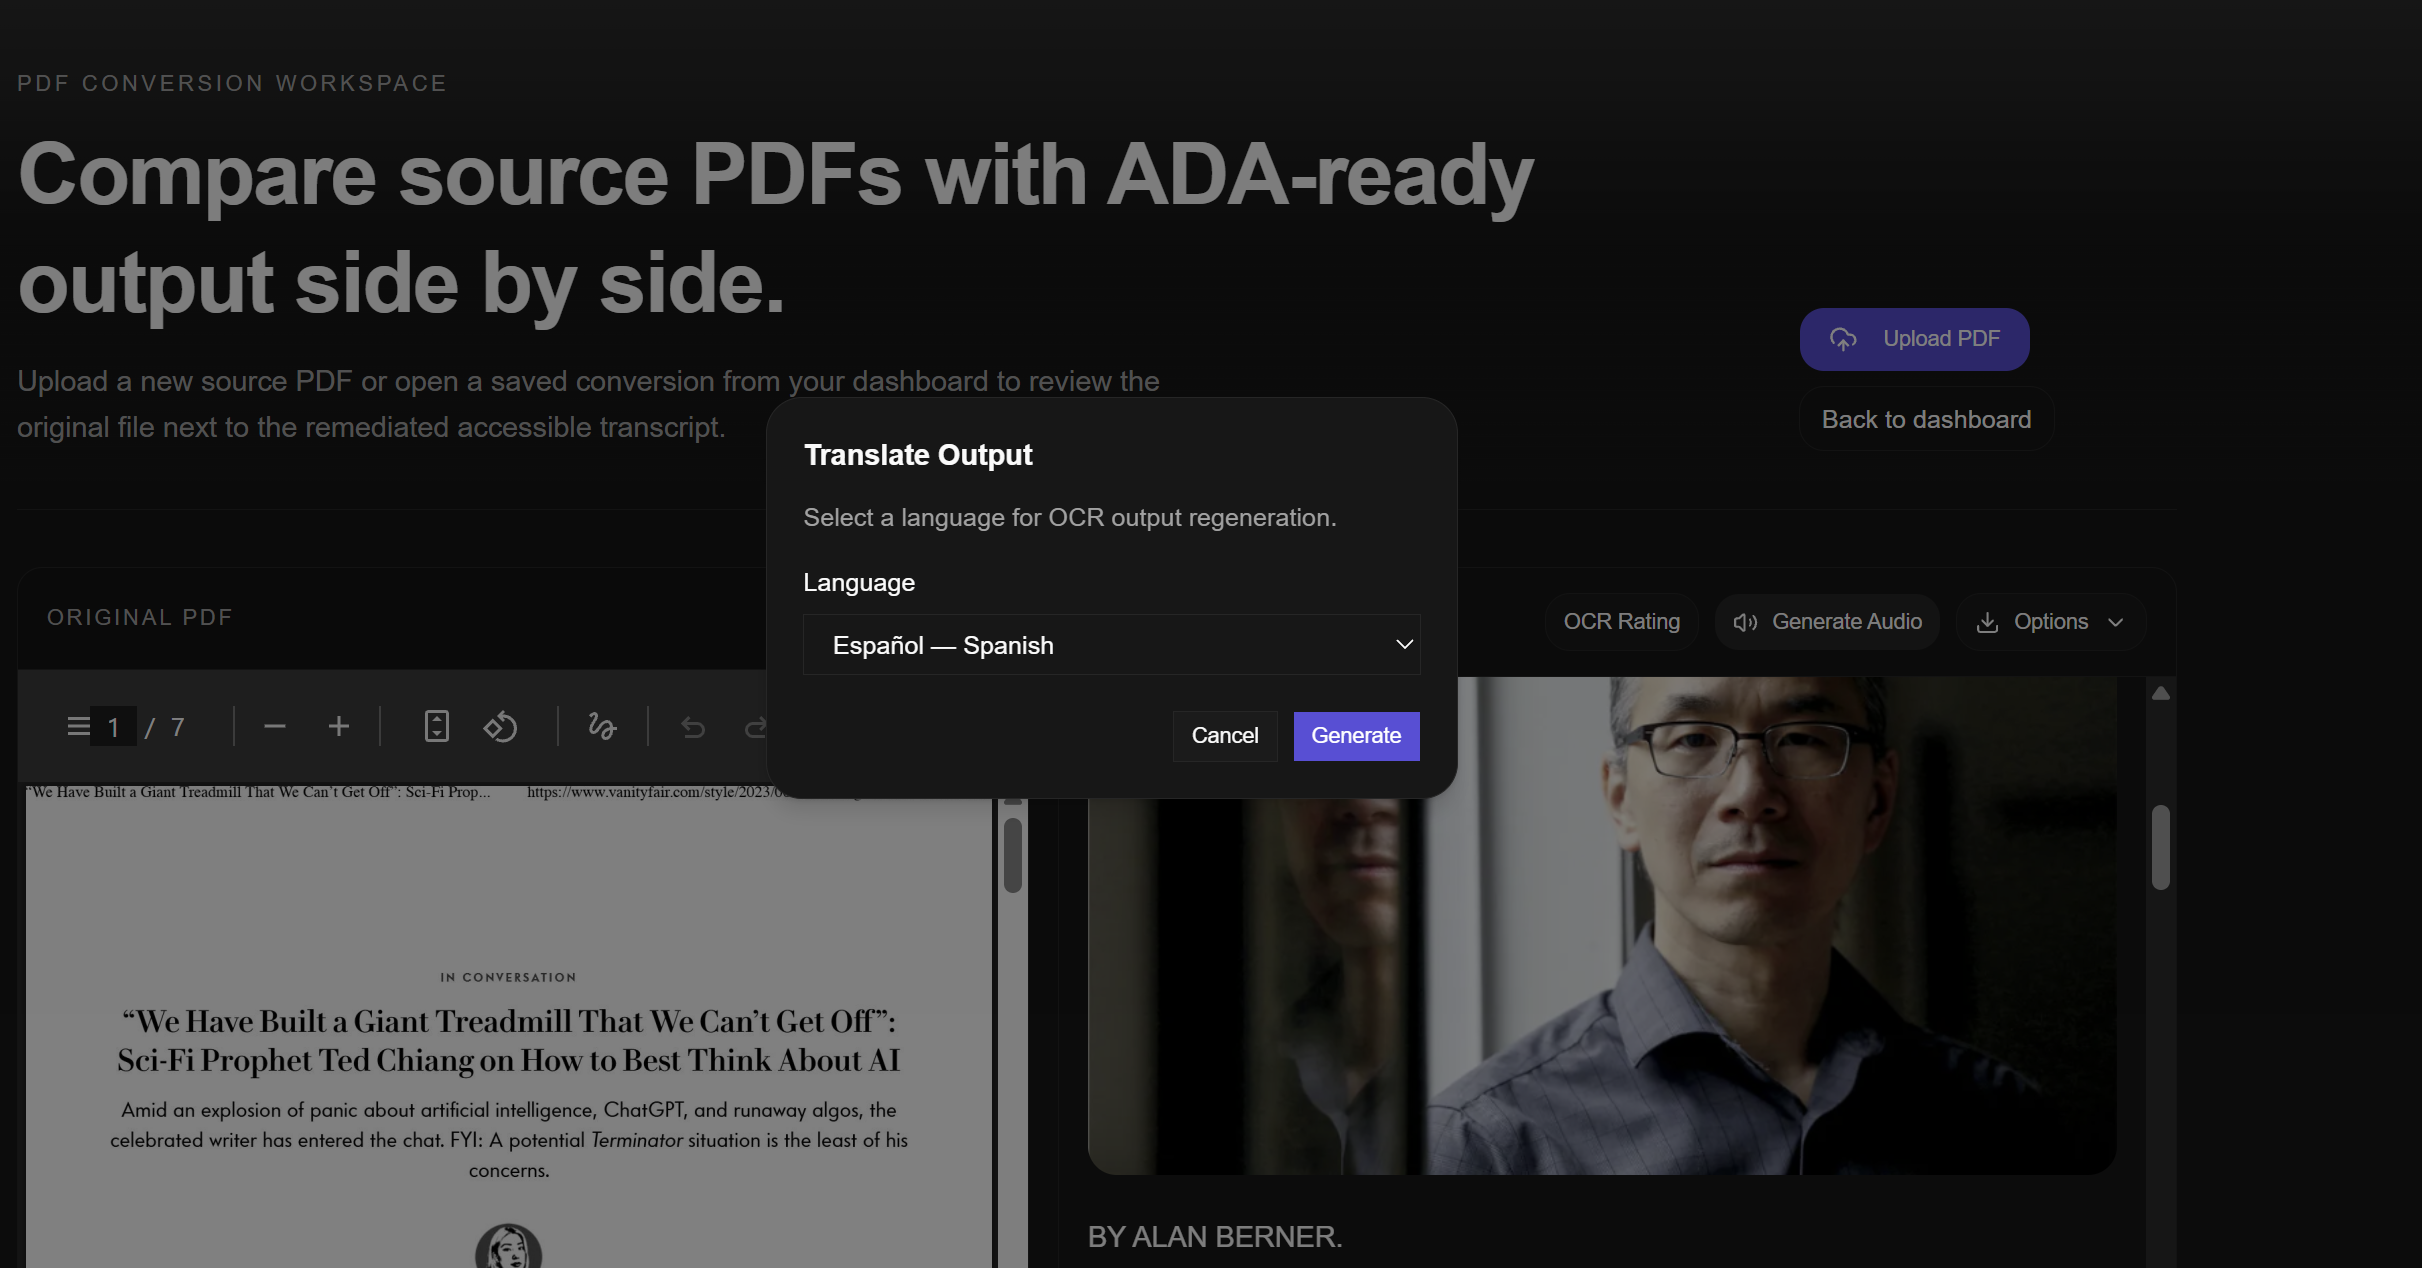Click the Generate Audio speaker button
The height and width of the screenshot is (1268, 2422).
point(1827,622)
